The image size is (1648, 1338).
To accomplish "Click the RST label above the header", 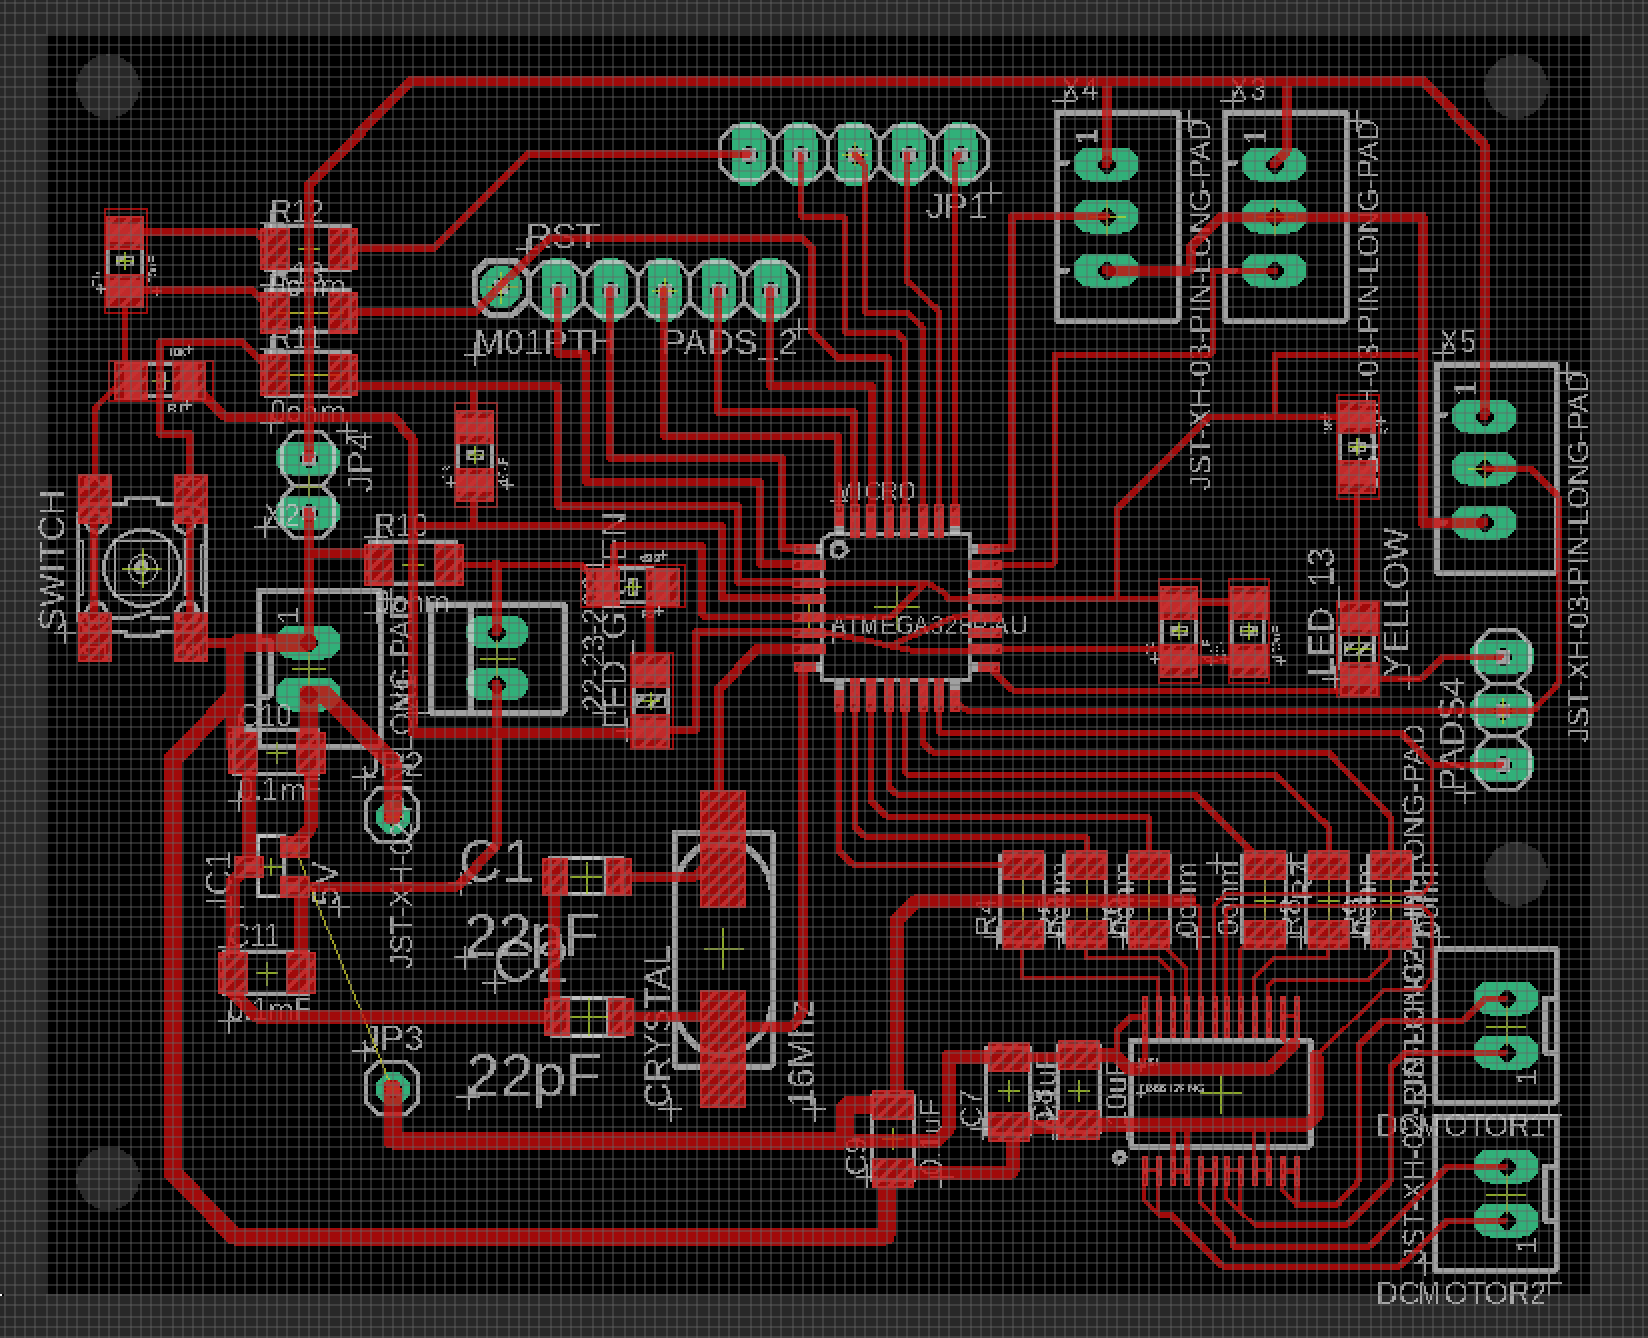I will tap(563, 238).
